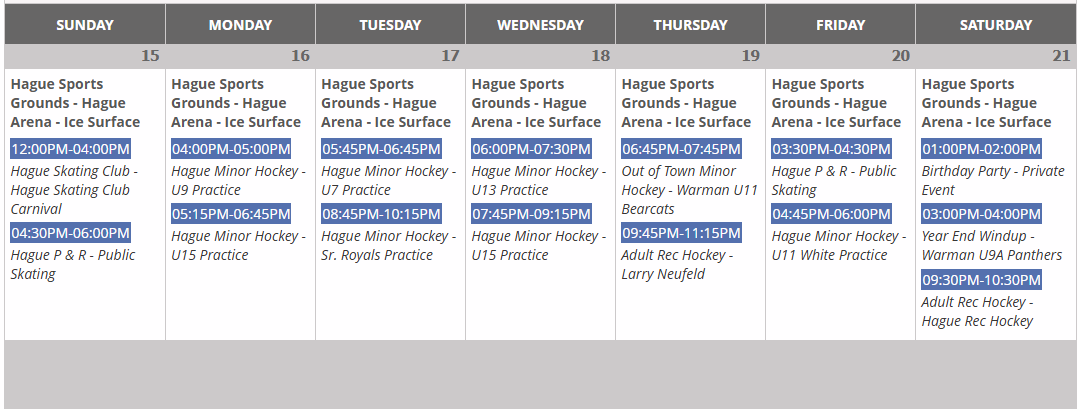Click the Sunday column header

[x=85, y=25]
